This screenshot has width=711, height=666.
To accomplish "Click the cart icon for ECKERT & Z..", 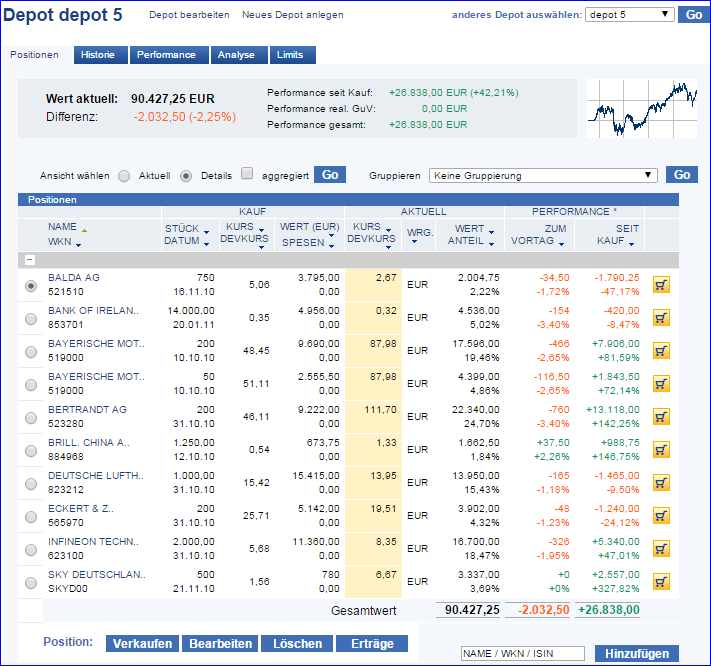I will [661, 516].
